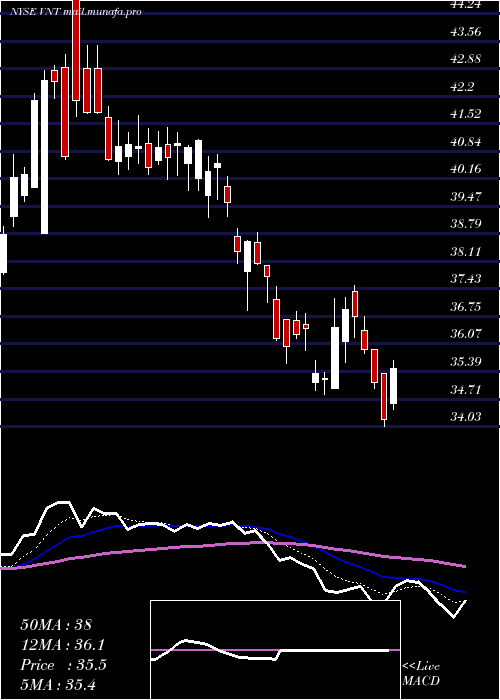Click the 44.24 price axis label
The width and height of the screenshot is (500, 700).
click(x=466, y=4)
